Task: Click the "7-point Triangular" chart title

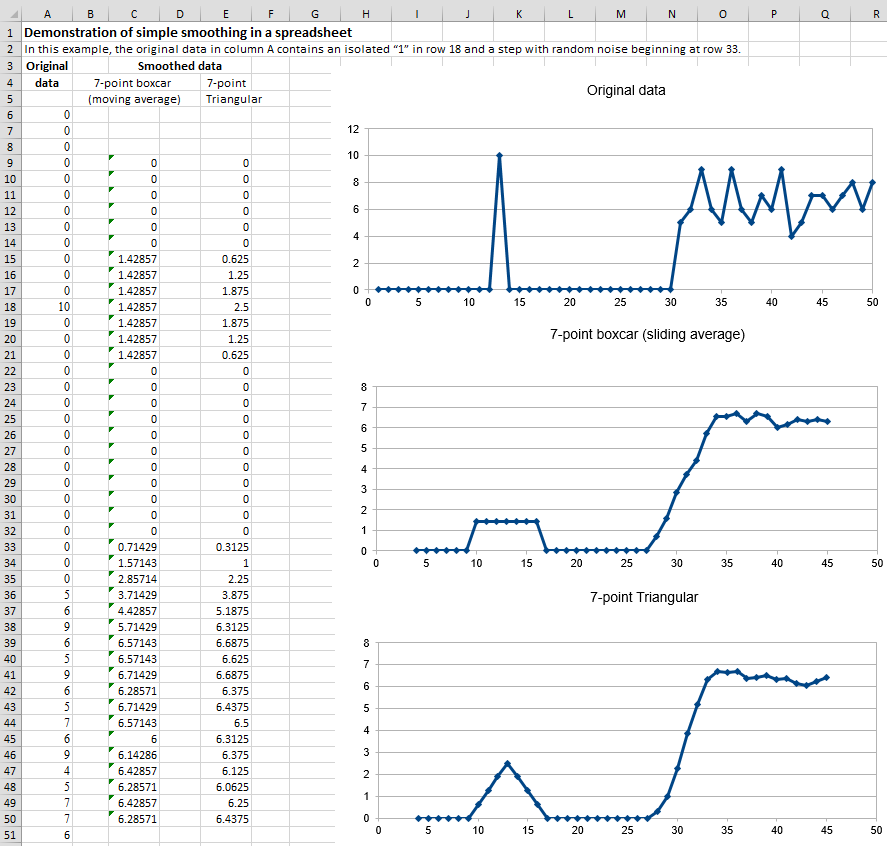Action: (645, 597)
